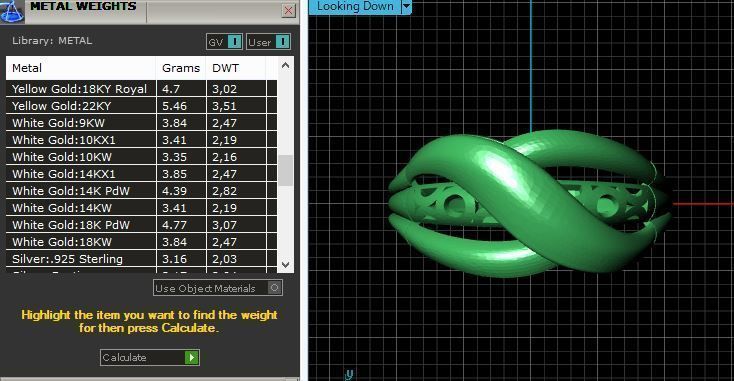Viewport: 734px width, 381px height.
Task: Click the Metal Weights tool icon
Action: [12, 11]
